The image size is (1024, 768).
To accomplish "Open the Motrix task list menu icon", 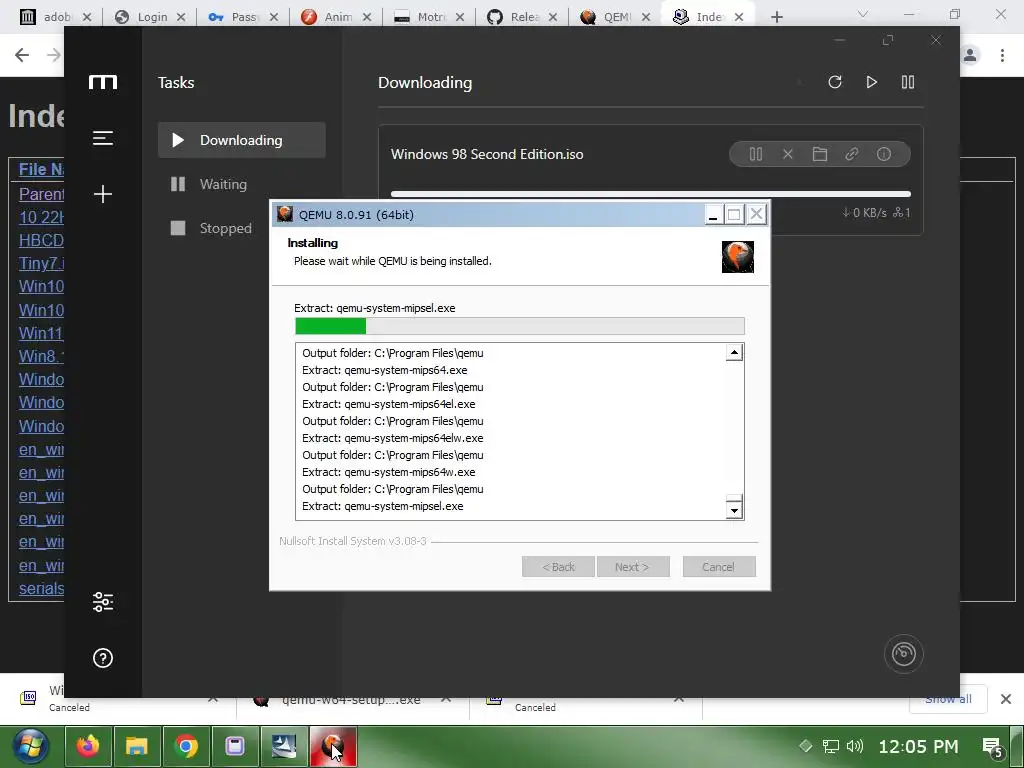I will click(103, 138).
